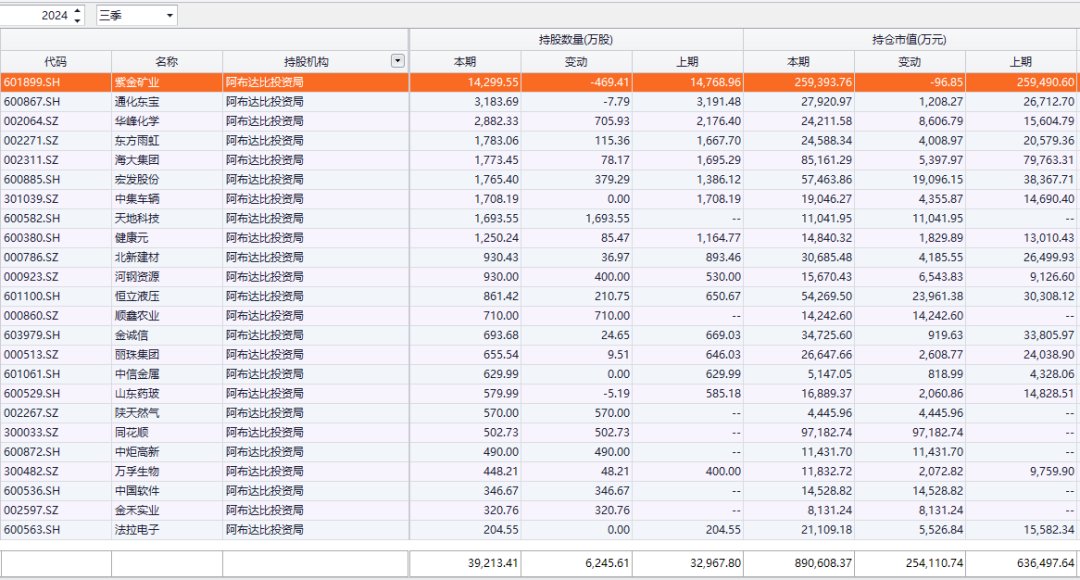Click 本期 header under 持股数量(万股)

465,61
